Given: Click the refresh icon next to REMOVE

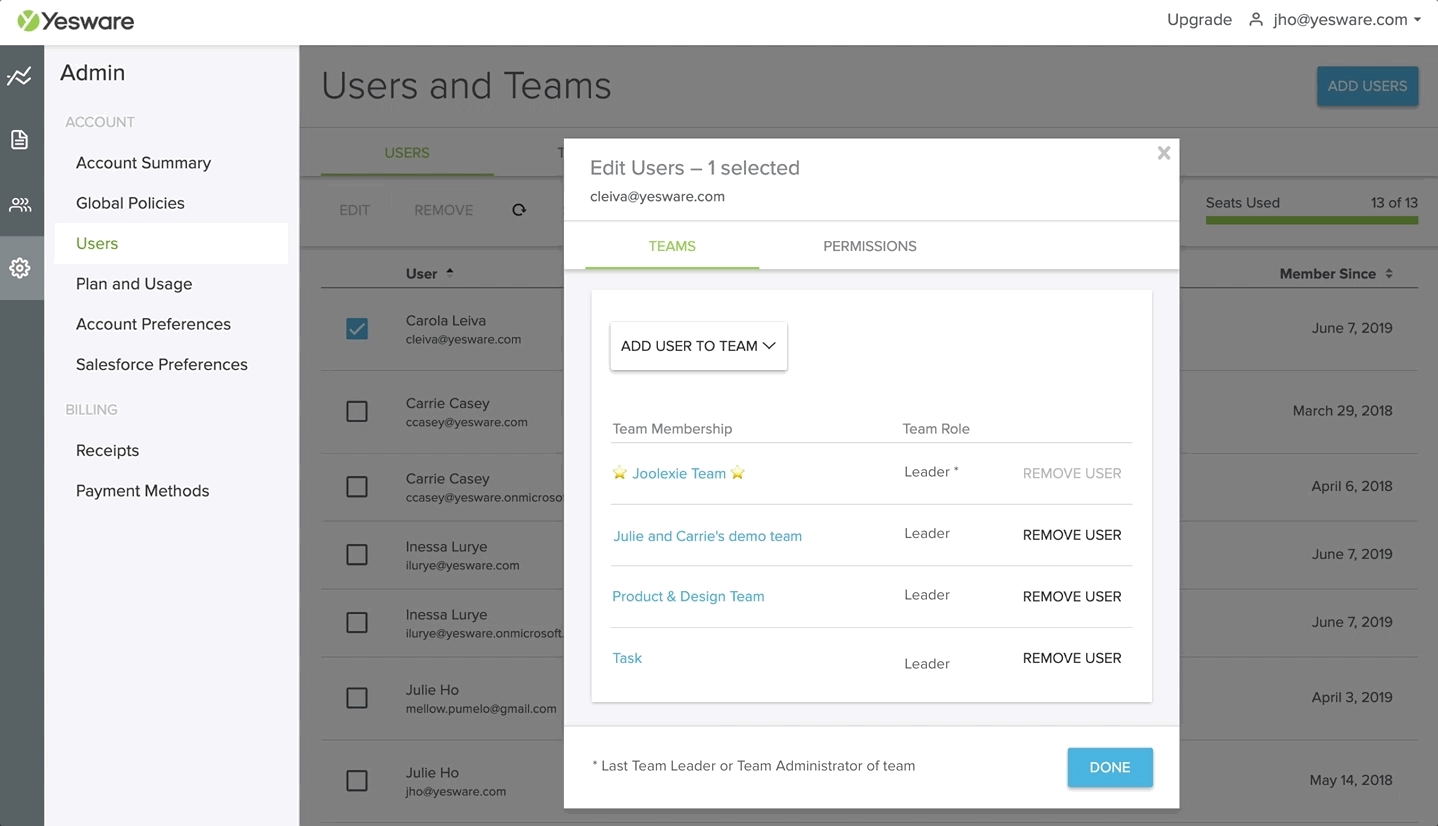Looking at the screenshot, I should (519, 210).
